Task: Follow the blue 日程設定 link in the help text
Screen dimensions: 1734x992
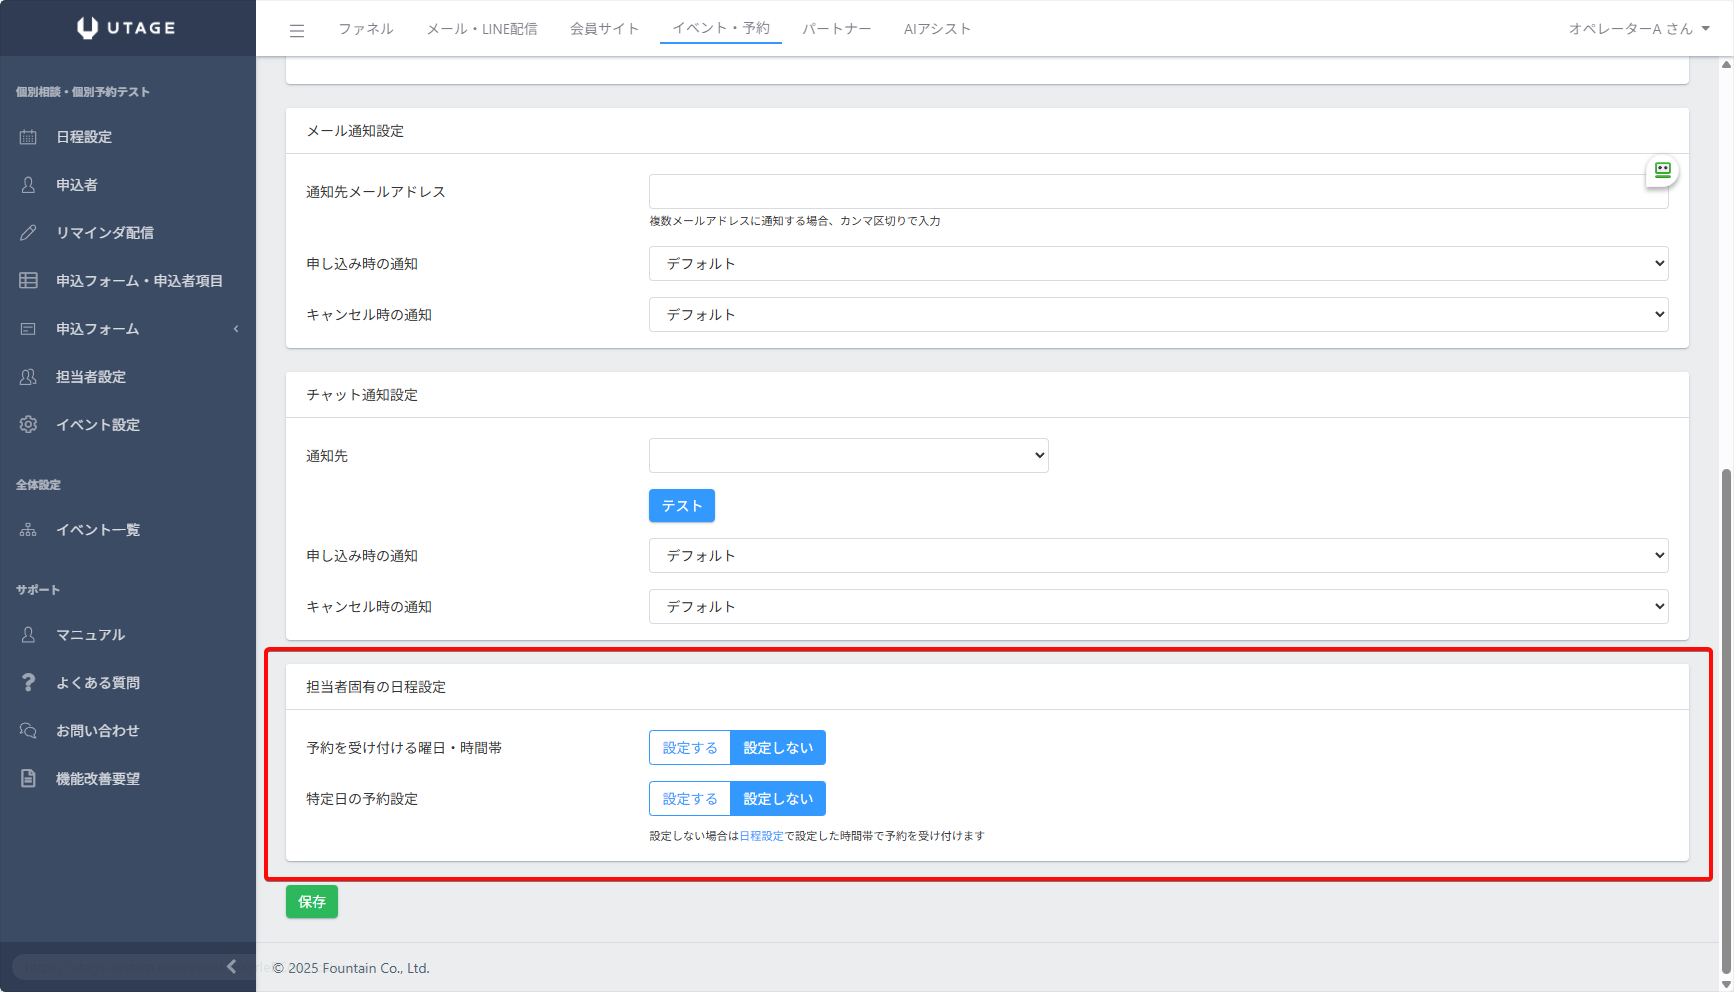Action: point(761,836)
